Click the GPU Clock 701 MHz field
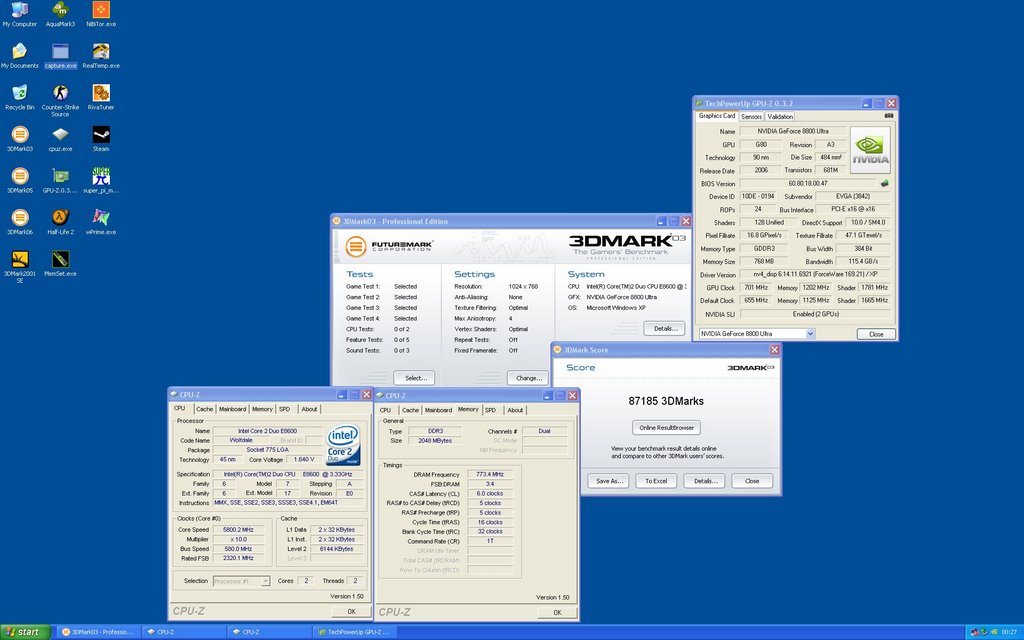Image resolution: width=1024 pixels, height=640 pixels. [756, 287]
